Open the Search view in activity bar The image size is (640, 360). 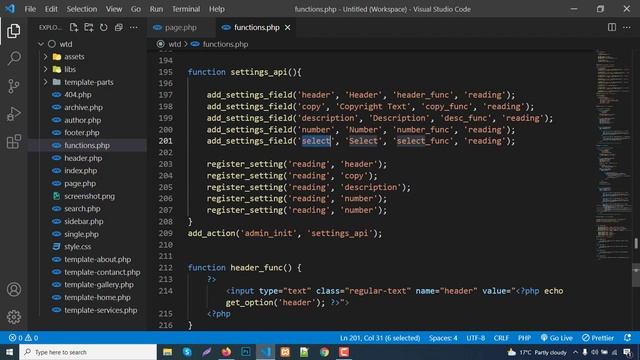pos(13,58)
